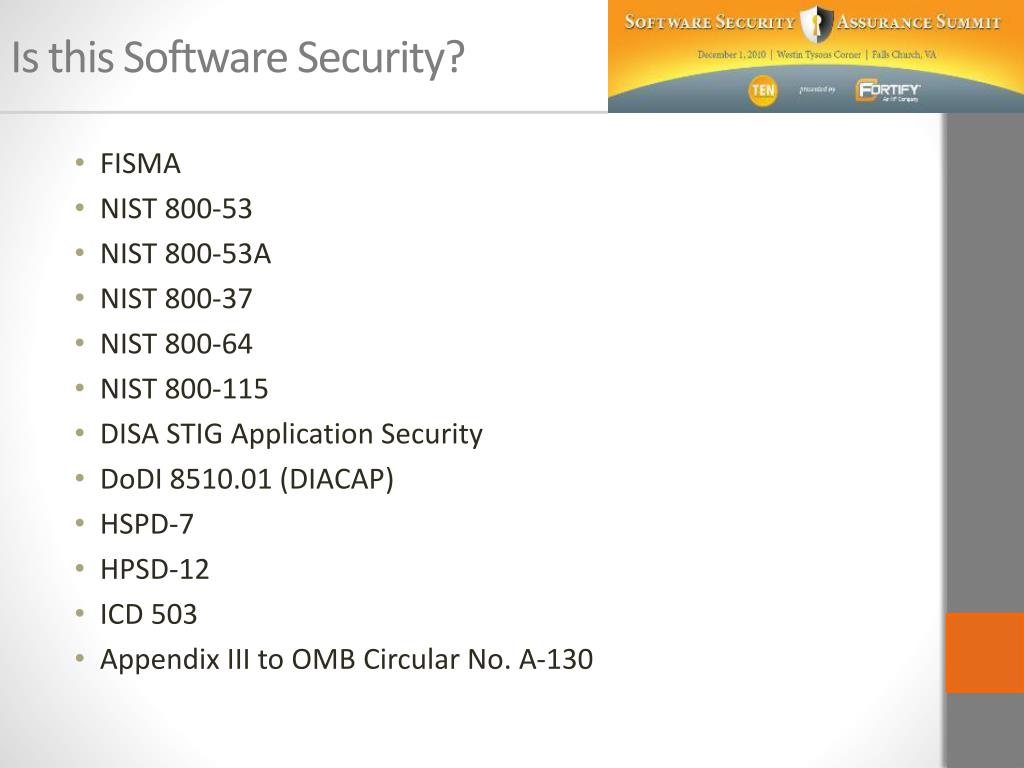This screenshot has height=768, width=1024.
Task: Select the DoDI 8510.01 (DIACAP) item
Action: (x=247, y=480)
